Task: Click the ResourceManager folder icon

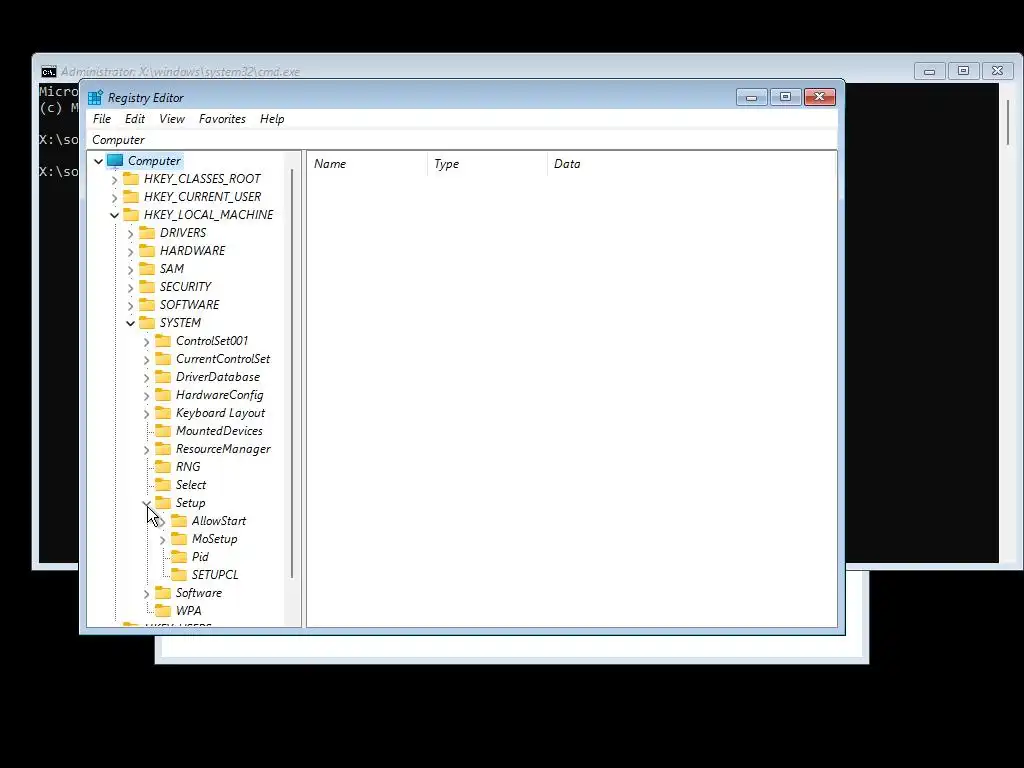Action: coord(163,449)
